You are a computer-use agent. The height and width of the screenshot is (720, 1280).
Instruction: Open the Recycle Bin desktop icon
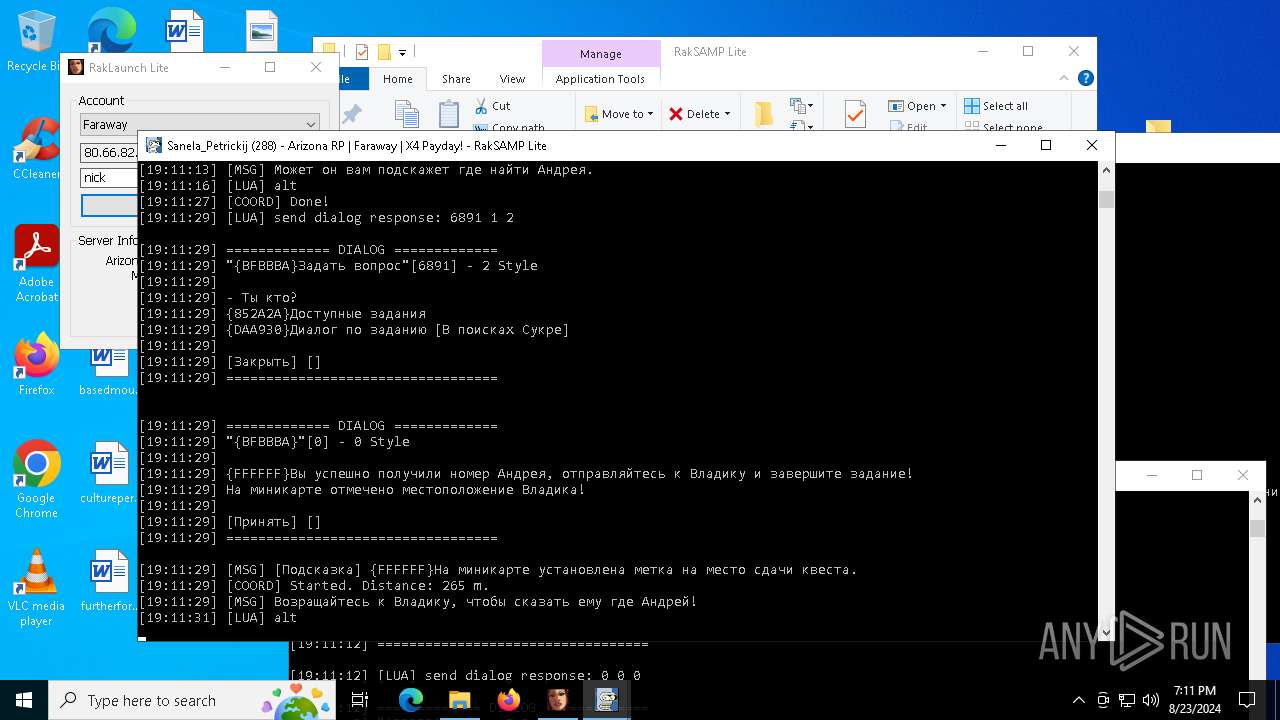36,40
